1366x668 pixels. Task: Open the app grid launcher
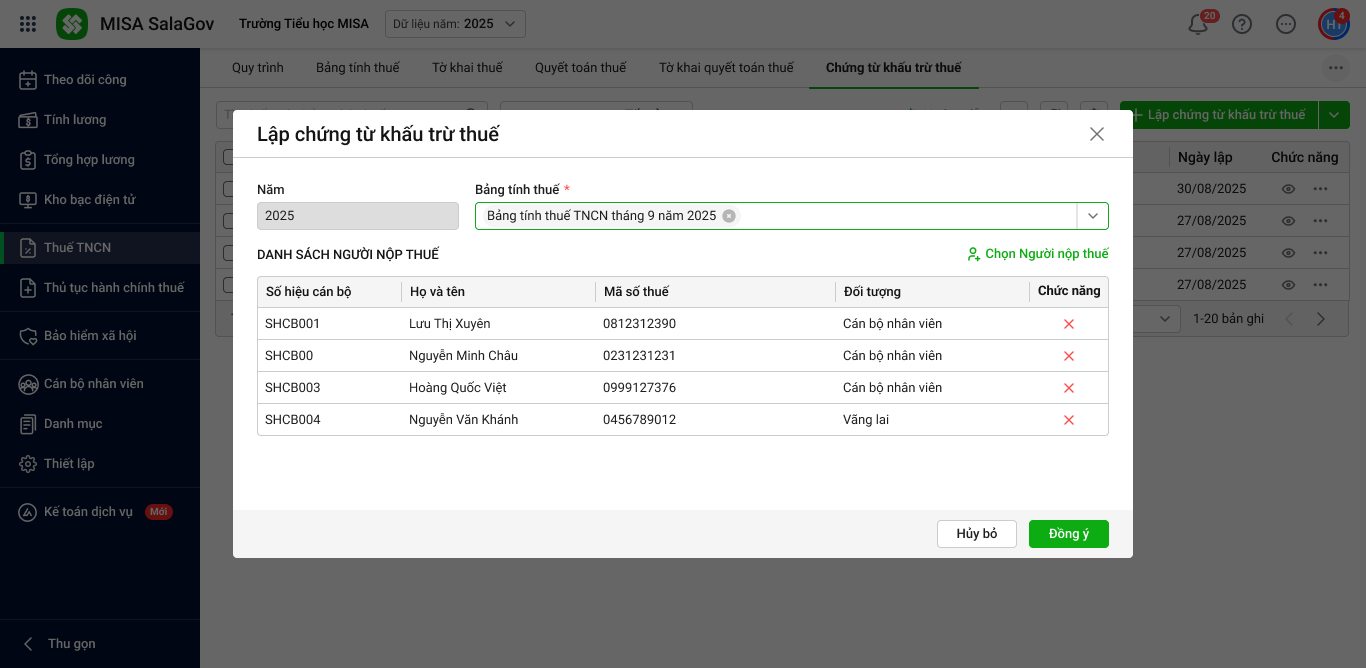tap(28, 24)
